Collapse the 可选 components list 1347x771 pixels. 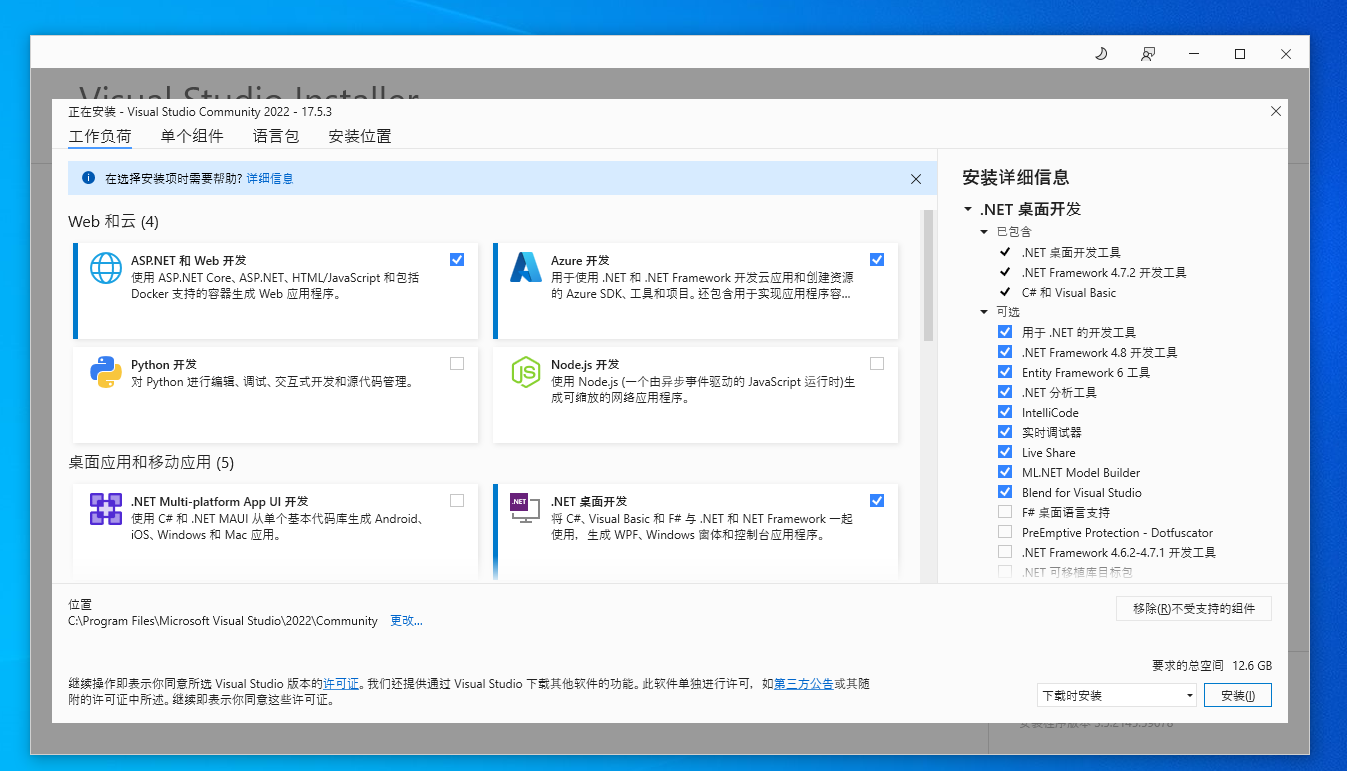coord(983,311)
